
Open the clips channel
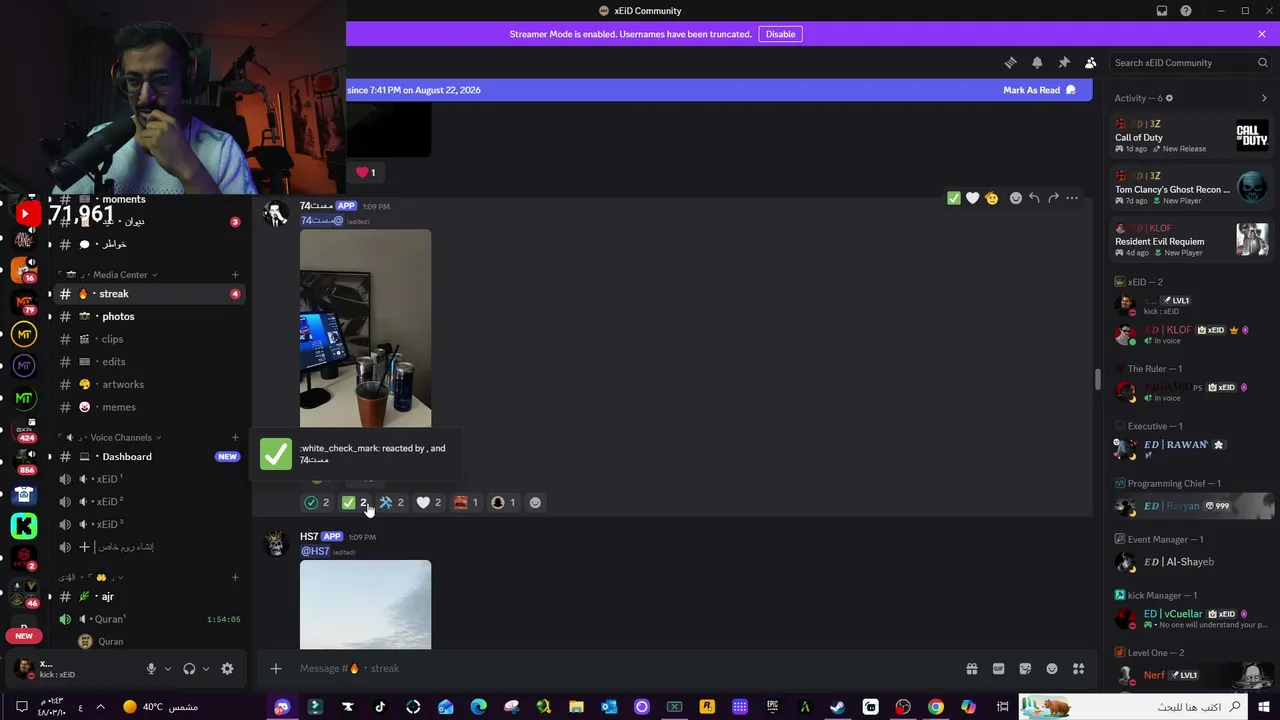tap(150, 339)
